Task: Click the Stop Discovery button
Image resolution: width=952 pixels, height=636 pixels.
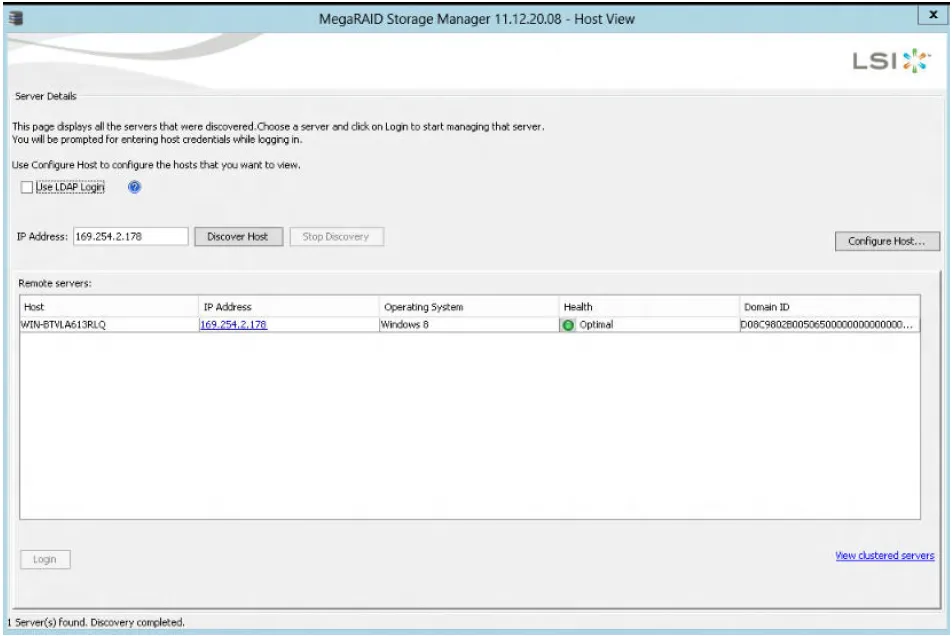Action: click(336, 237)
